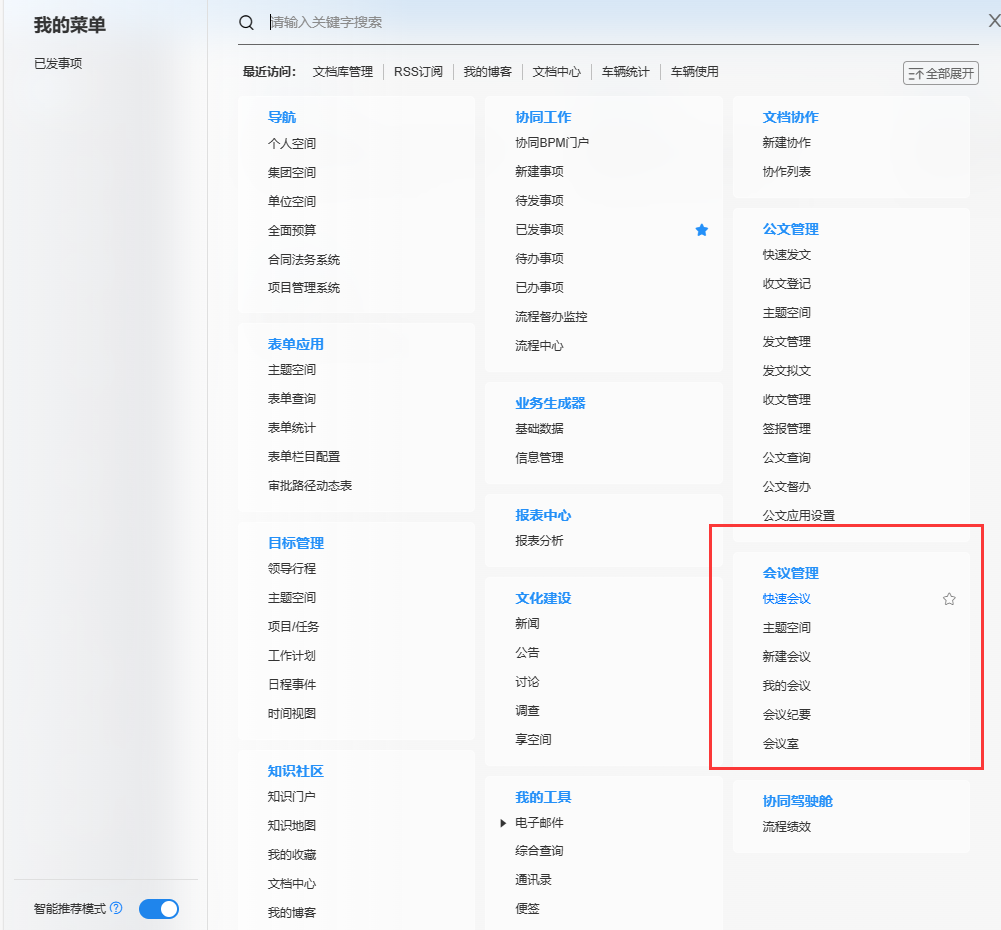Open 流程绩效 under 协同驾驶舱

[x=786, y=827]
